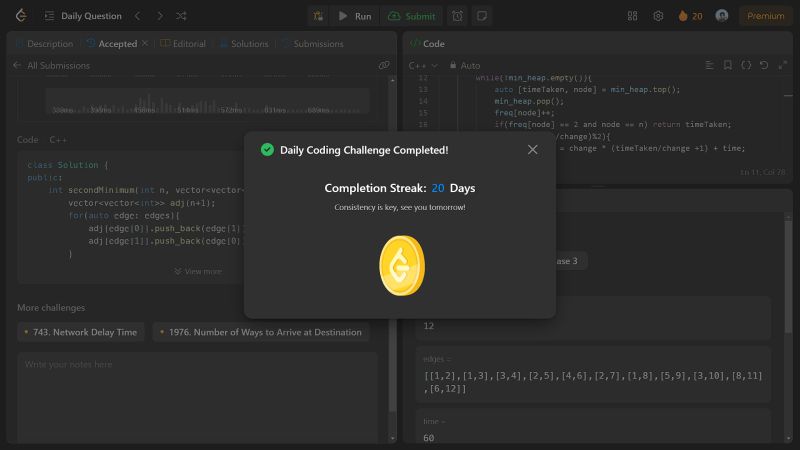
Task: Maximize the code editor with fullscreen icon
Action: pyautogui.click(x=783, y=65)
